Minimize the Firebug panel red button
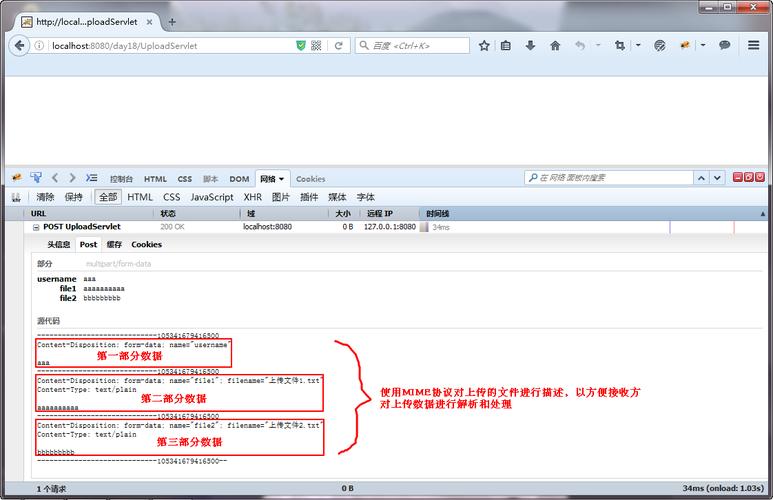This screenshot has height=500, width=773. (x=738, y=178)
